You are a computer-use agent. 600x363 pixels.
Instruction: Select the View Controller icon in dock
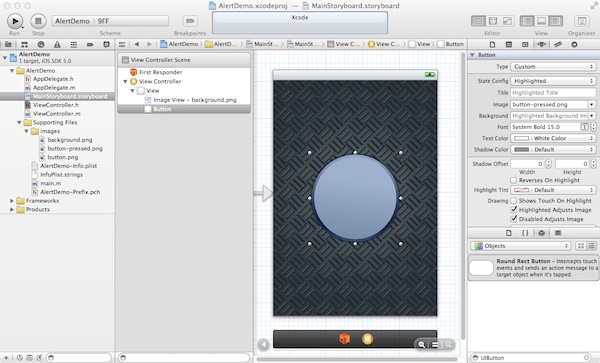pyautogui.click(x=367, y=339)
